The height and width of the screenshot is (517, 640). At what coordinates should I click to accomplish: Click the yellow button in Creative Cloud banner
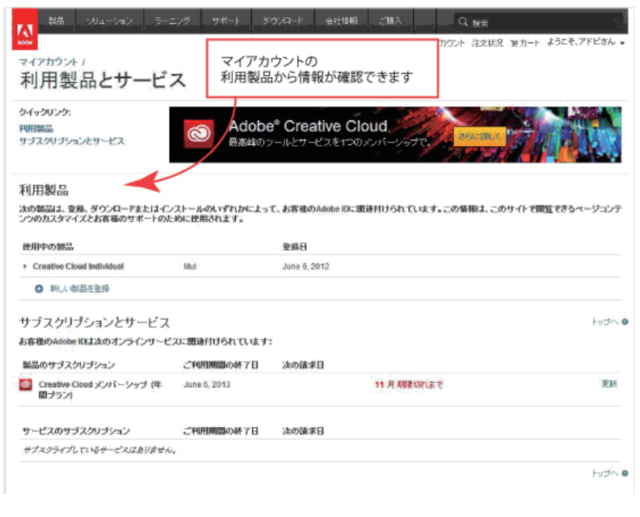pyautogui.click(x=478, y=136)
